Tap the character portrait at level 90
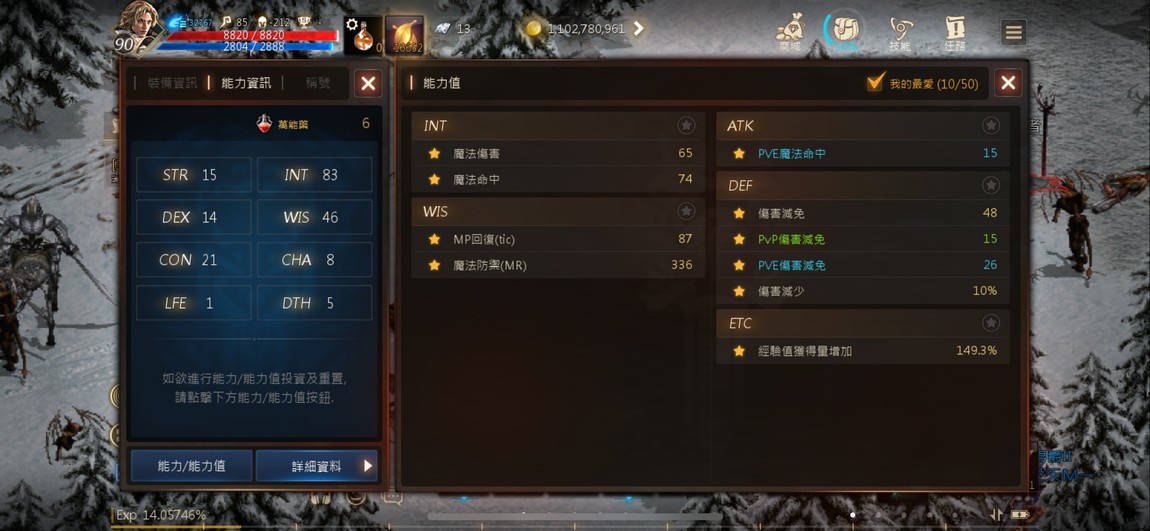This screenshot has width=1150, height=531. click(x=138, y=26)
